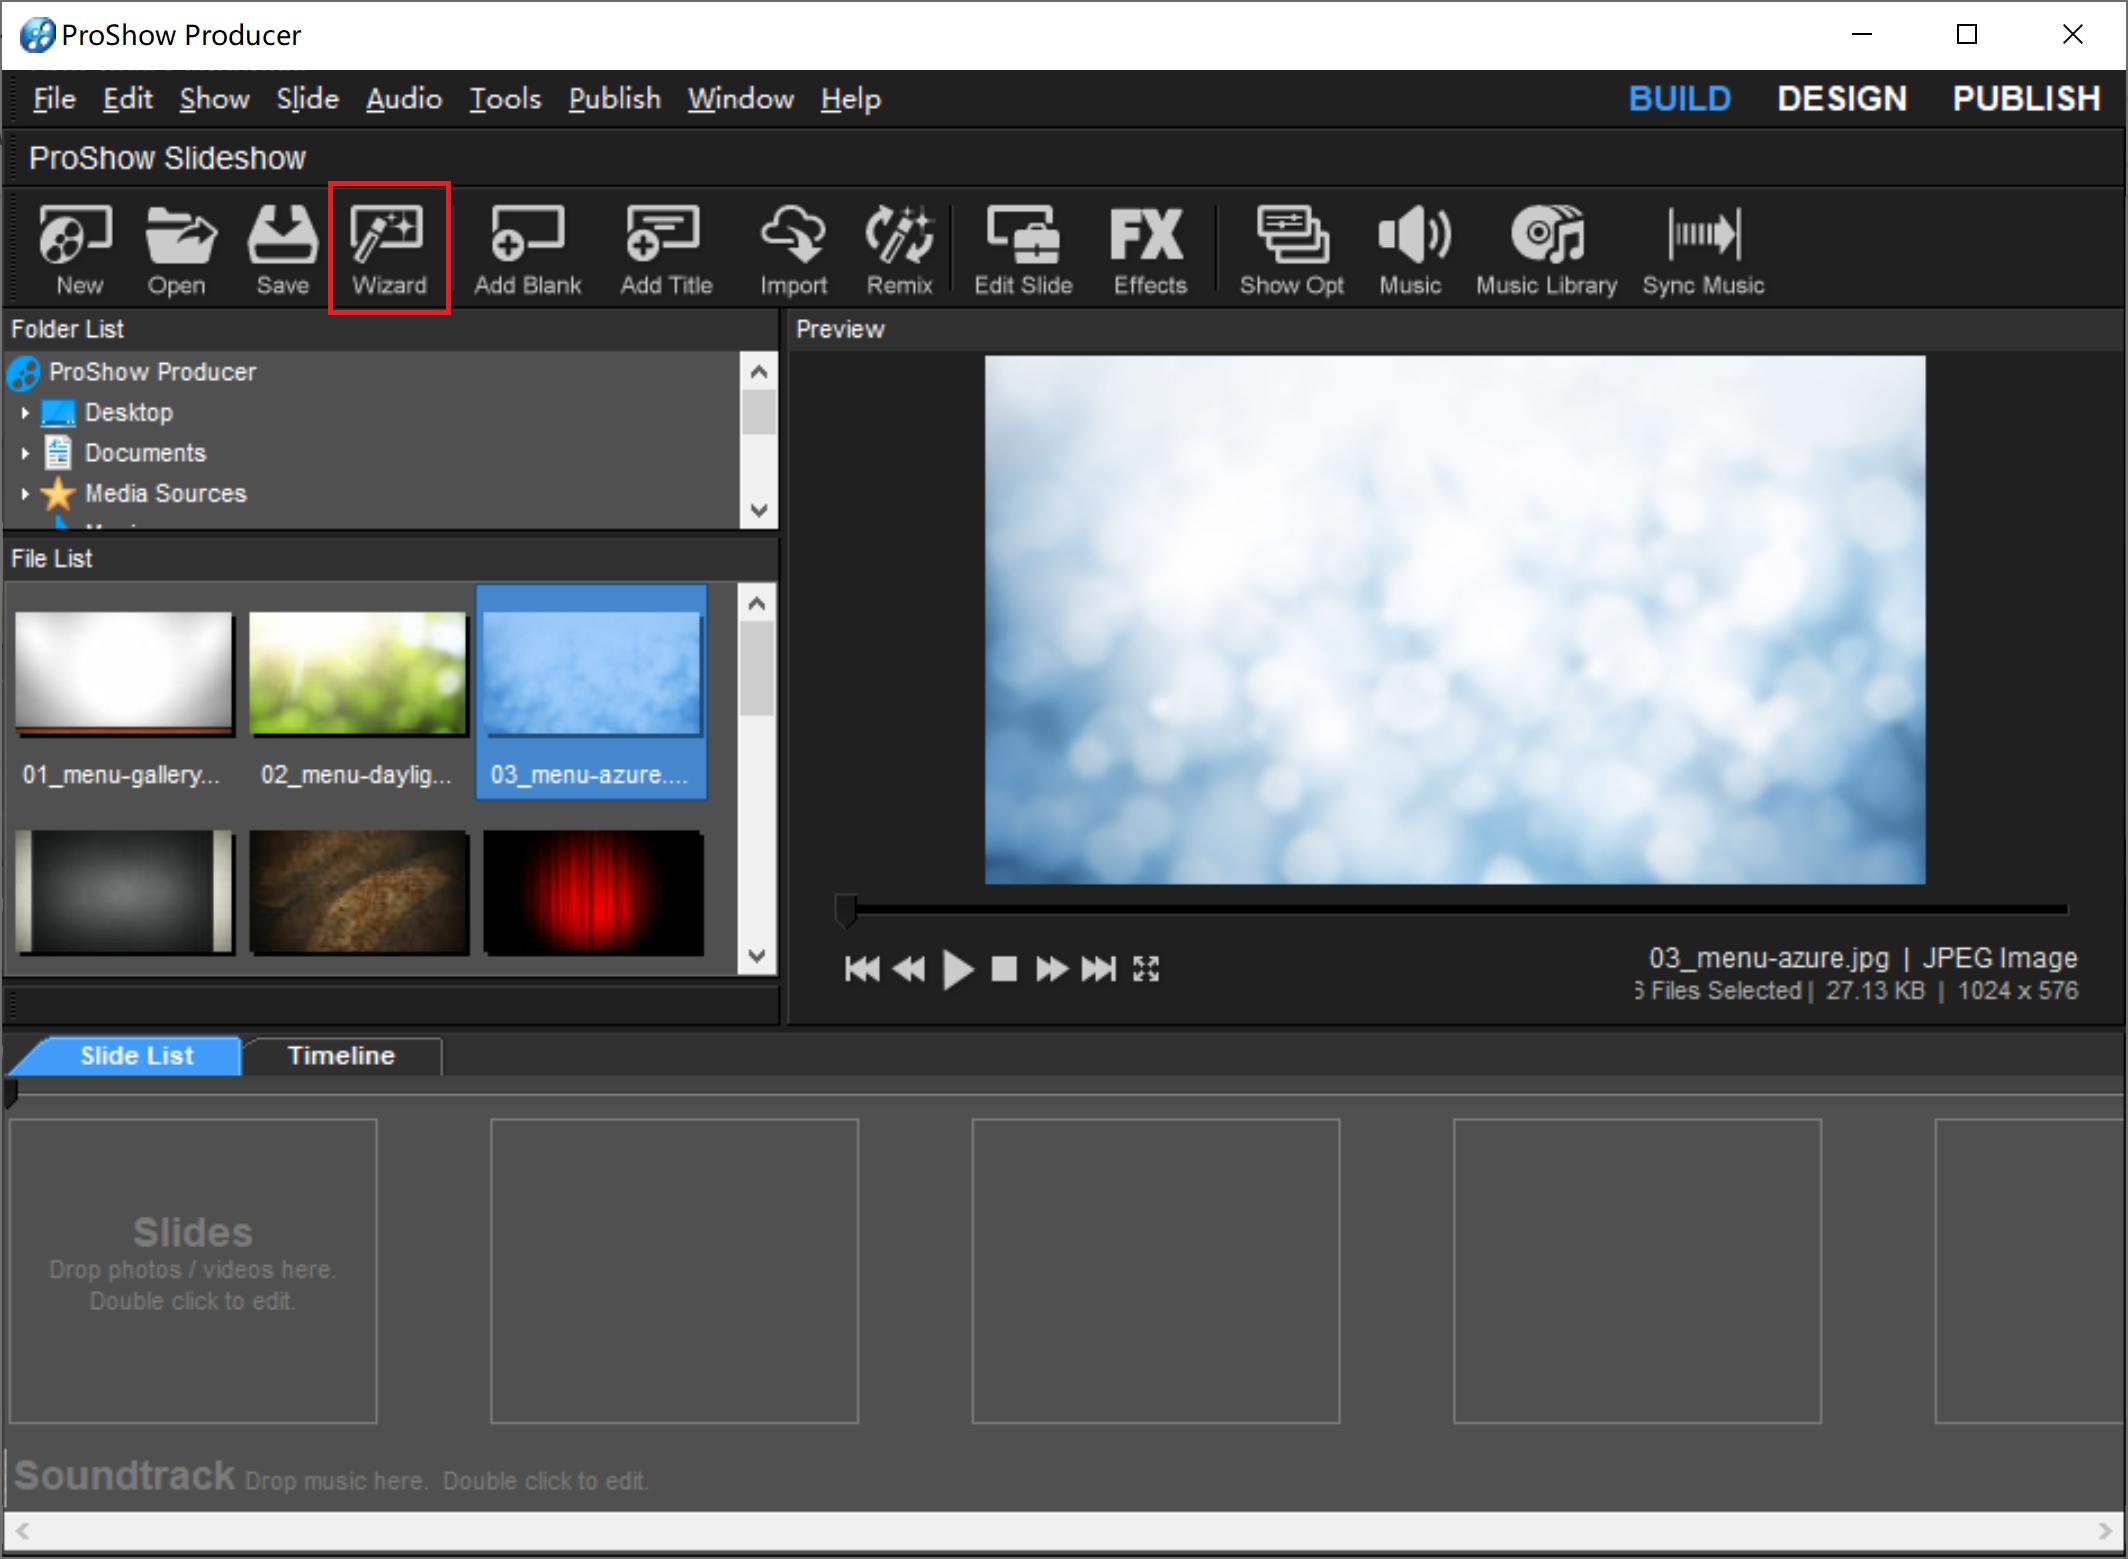Open the Remix tool
Screen dimensions: 2128x1559
click(899, 248)
